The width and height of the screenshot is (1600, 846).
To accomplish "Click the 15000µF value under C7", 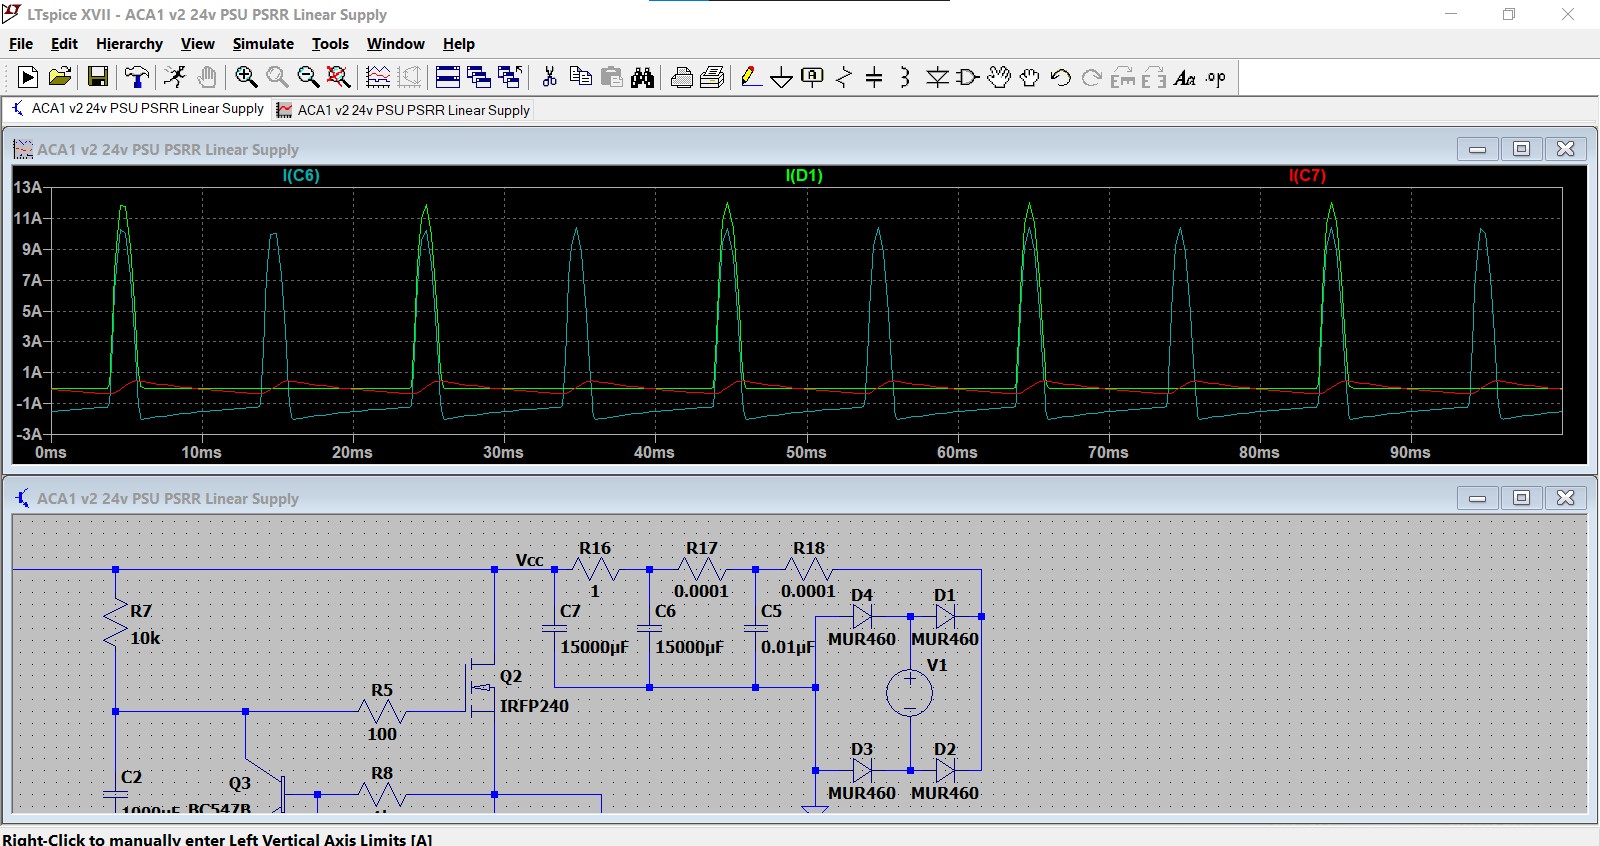I will click(x=594, y=647).
